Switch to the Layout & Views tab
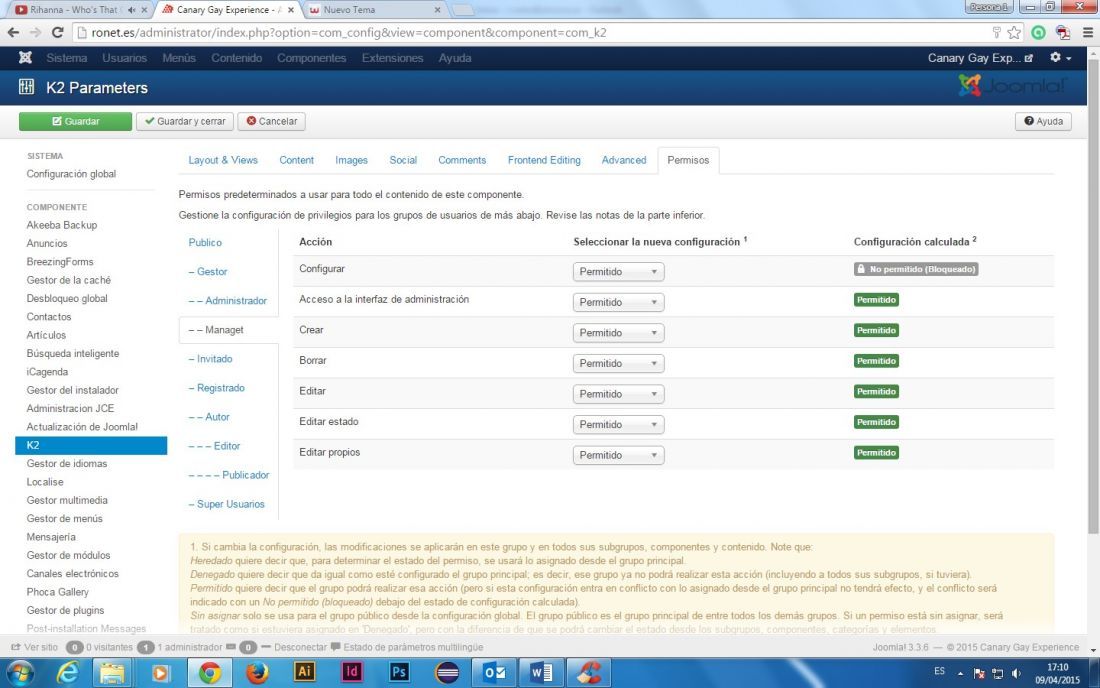 (x=223, y=160)
